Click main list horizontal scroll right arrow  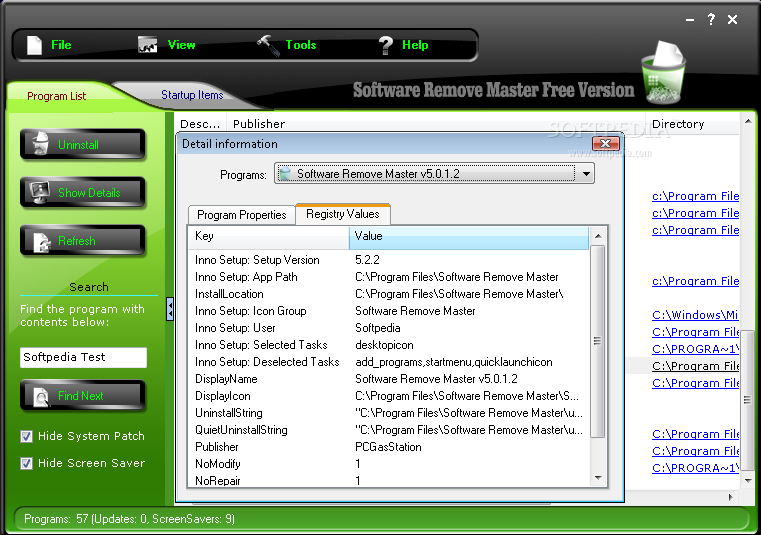[730, 497]
